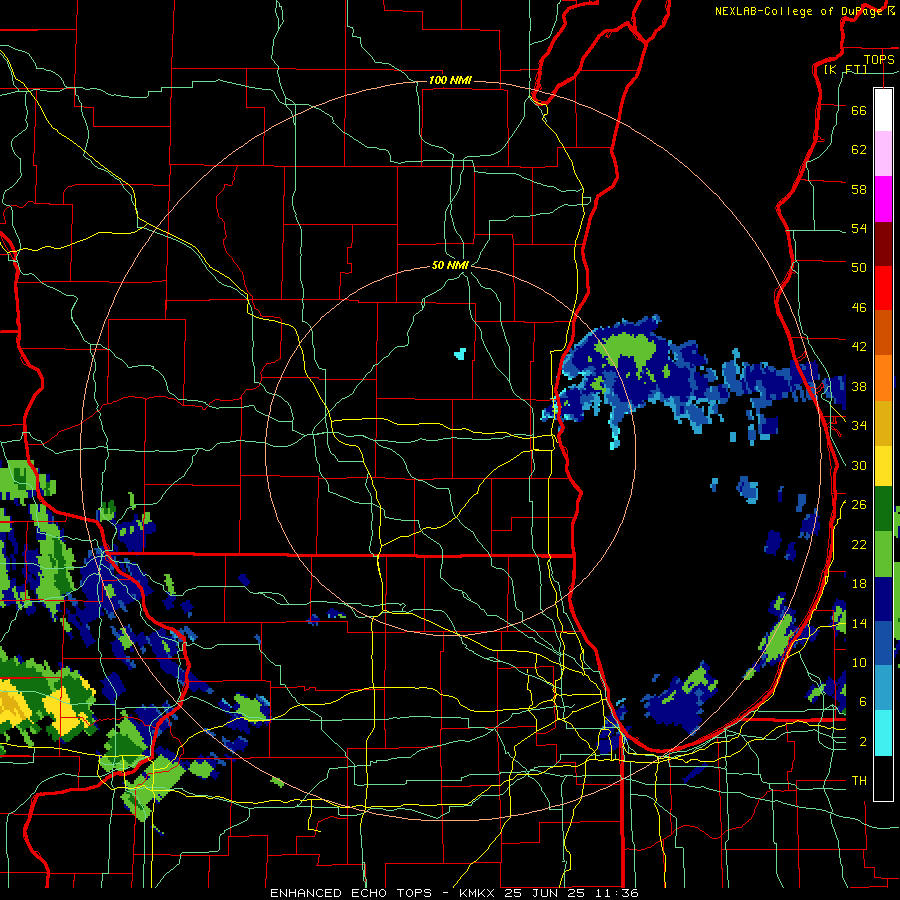Click the 'ENHANCED ECHO TOPS' product title
This screenshot has width=900, height=900.
[x=351, y=893]
